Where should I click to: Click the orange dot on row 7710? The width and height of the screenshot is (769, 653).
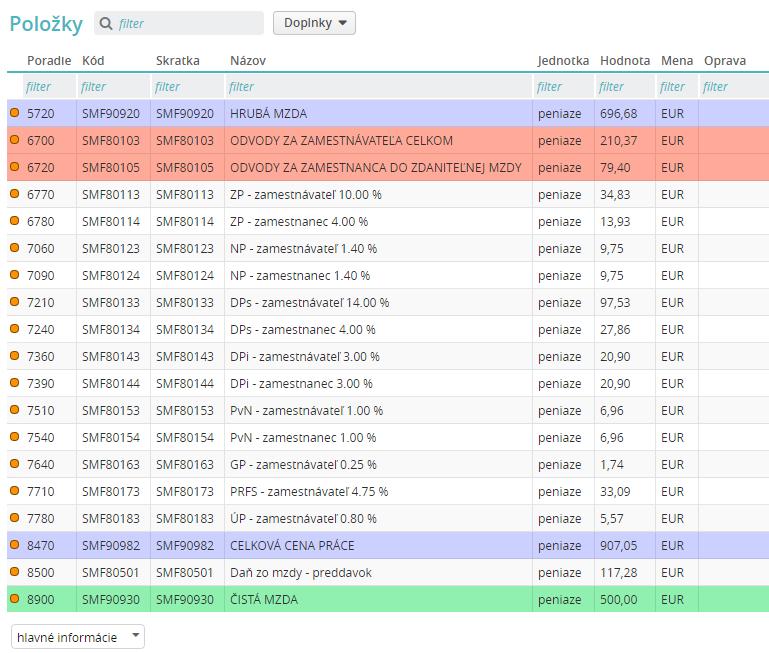click(x=15, y=490)
